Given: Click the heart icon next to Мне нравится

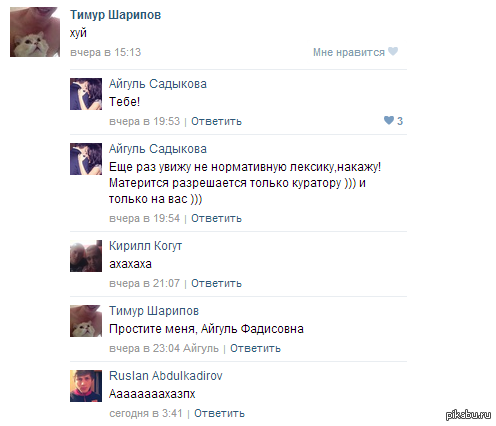Looking at the screenshot, I should 393,52.
